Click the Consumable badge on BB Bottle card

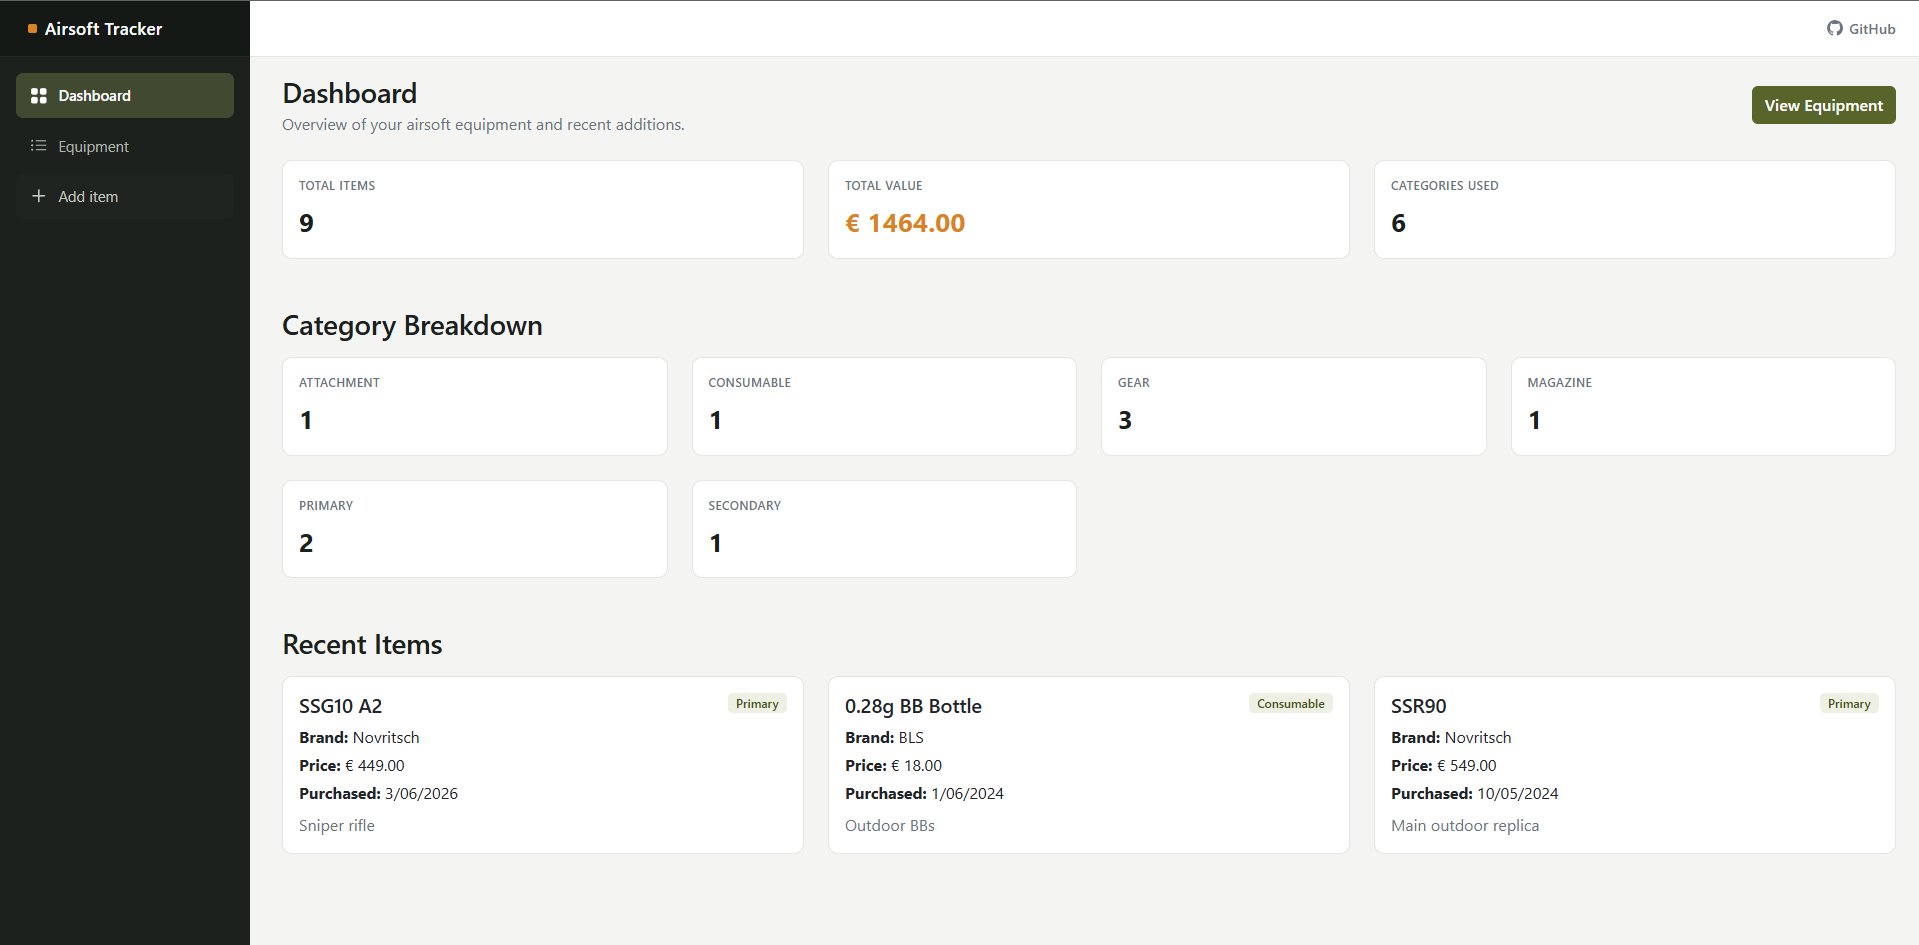point(1290,704)
